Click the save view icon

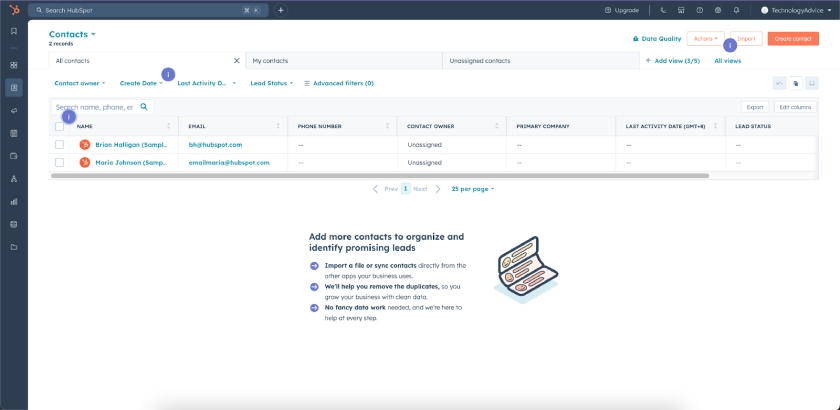tap(812, 83)
